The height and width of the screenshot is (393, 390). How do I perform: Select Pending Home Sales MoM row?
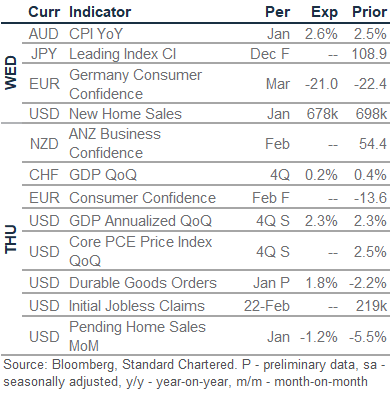coord(206,336)
